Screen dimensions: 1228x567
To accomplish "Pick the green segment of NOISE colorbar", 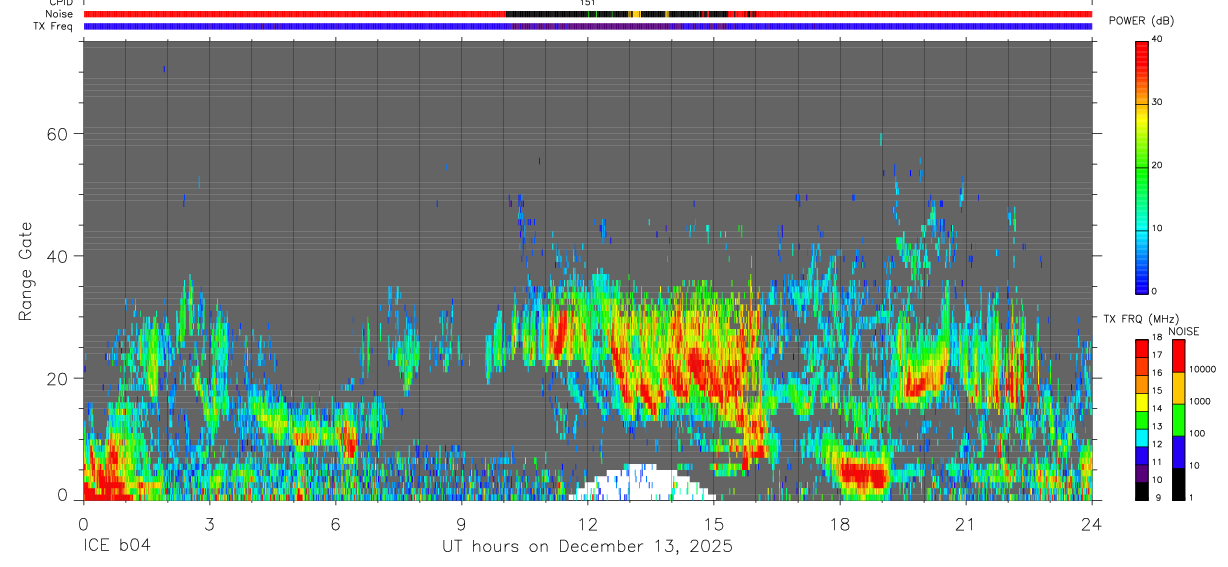I will pos(1178,419).
